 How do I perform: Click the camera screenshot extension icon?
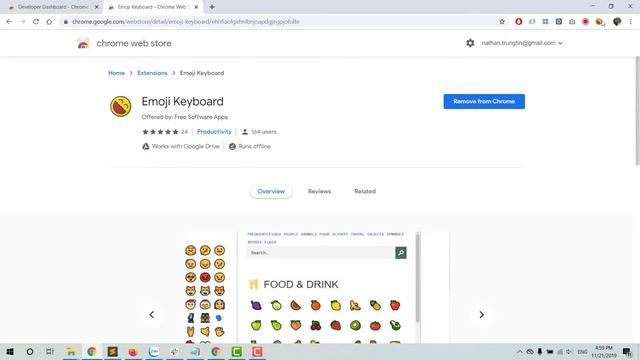click(x=572, y=22)
